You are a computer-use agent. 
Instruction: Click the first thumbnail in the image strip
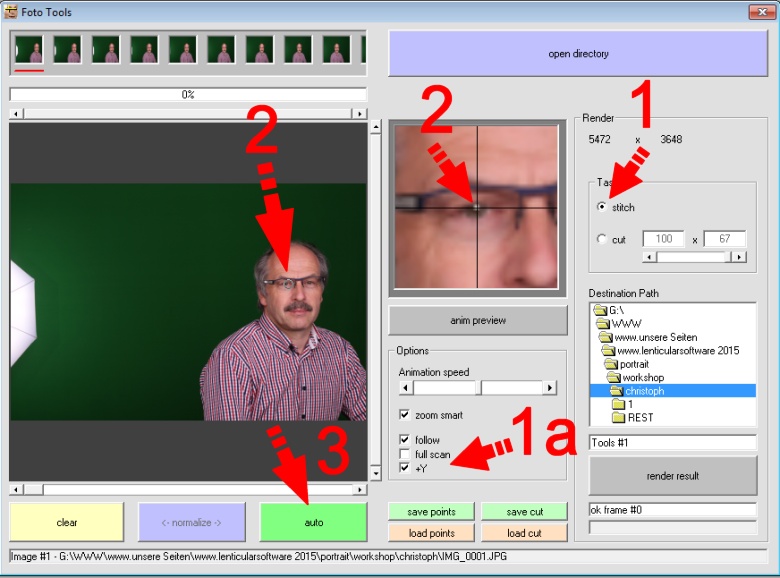click(x=28, y=49)
